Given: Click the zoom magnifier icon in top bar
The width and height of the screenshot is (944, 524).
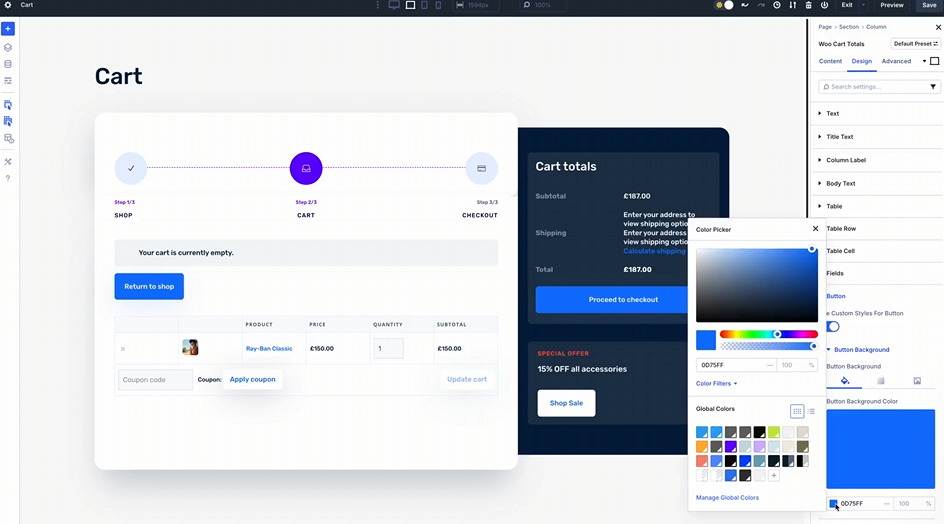Looking at the screenshot, I should pyautogui.click(x=527, y=5).
